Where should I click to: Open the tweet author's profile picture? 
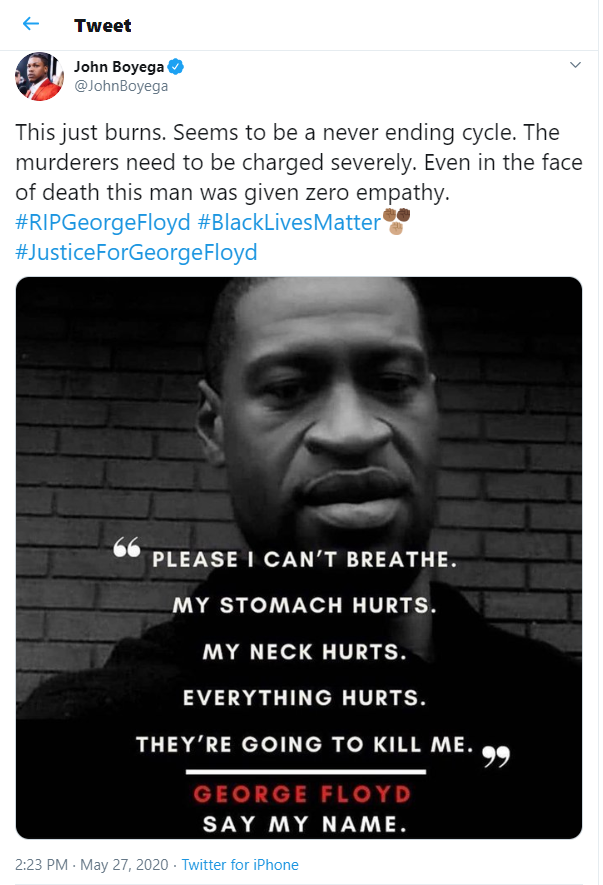(39, 76)
